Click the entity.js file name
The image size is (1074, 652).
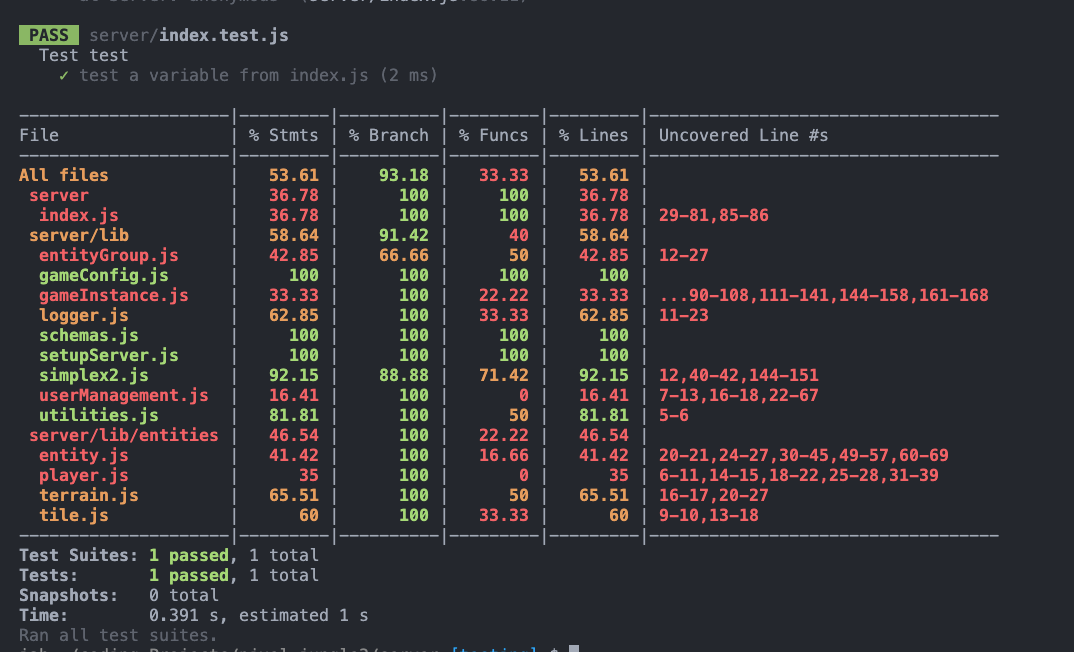[84, 455]
